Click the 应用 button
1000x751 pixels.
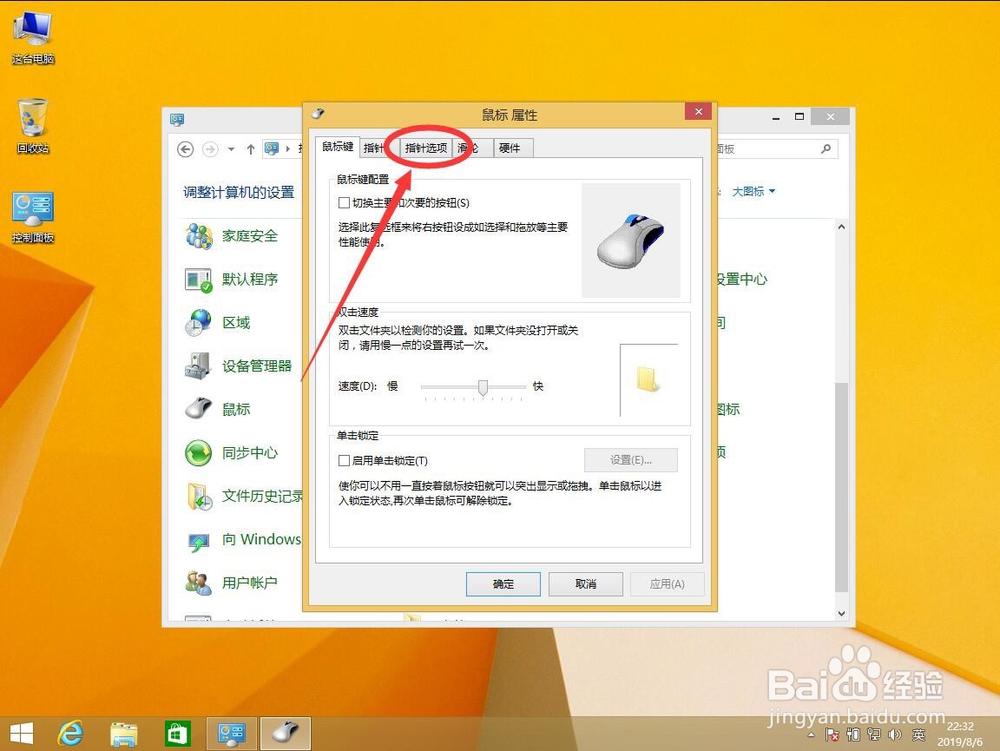coord(667,584)
